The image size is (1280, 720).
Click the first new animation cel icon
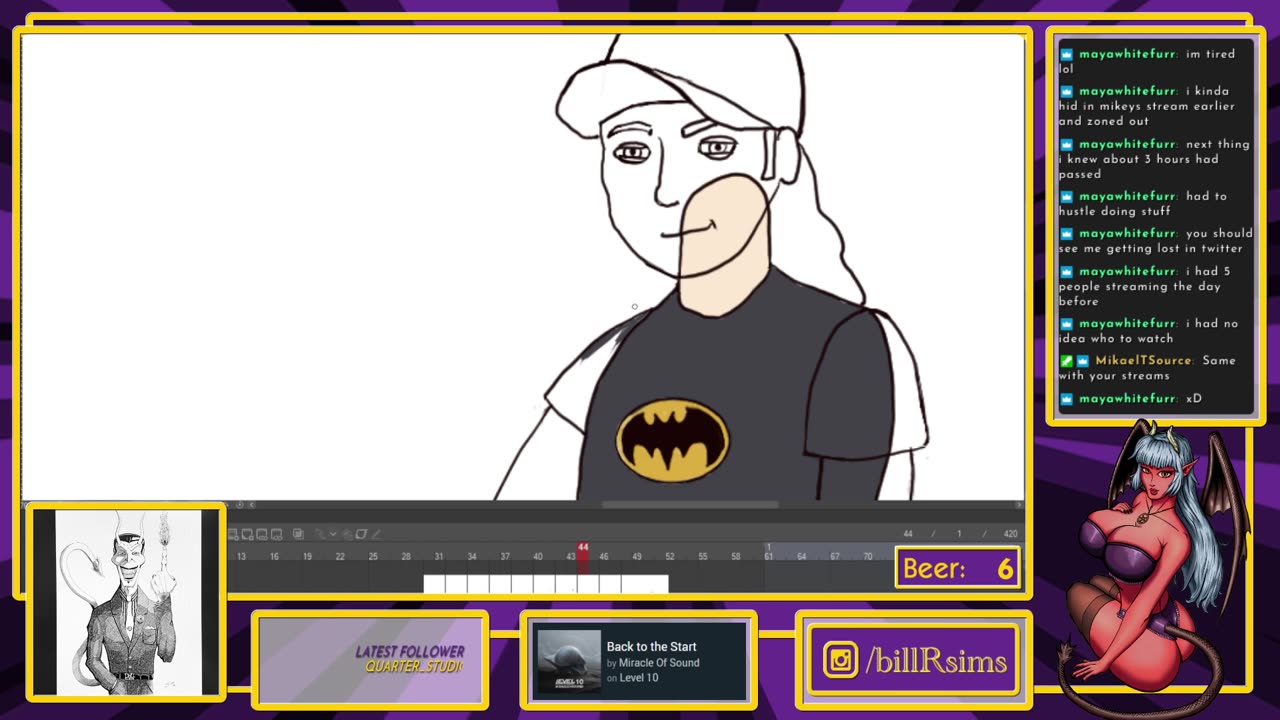pyautogui.click(x=233, y=534)
